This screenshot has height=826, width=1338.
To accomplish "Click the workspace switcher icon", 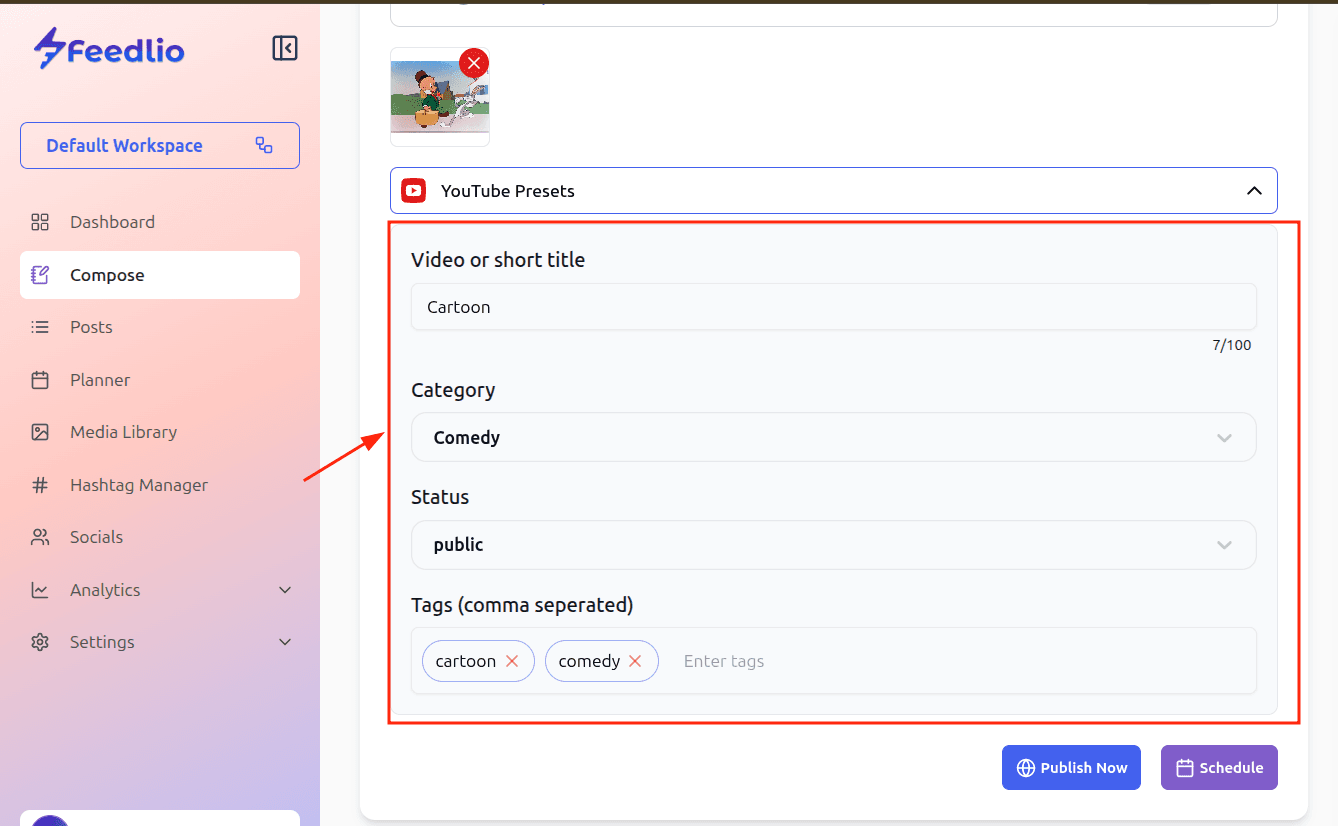I will click(264, 145).
